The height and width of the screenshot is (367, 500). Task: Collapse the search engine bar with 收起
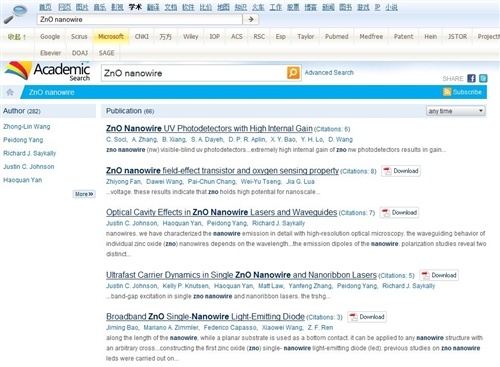(17, 37)
